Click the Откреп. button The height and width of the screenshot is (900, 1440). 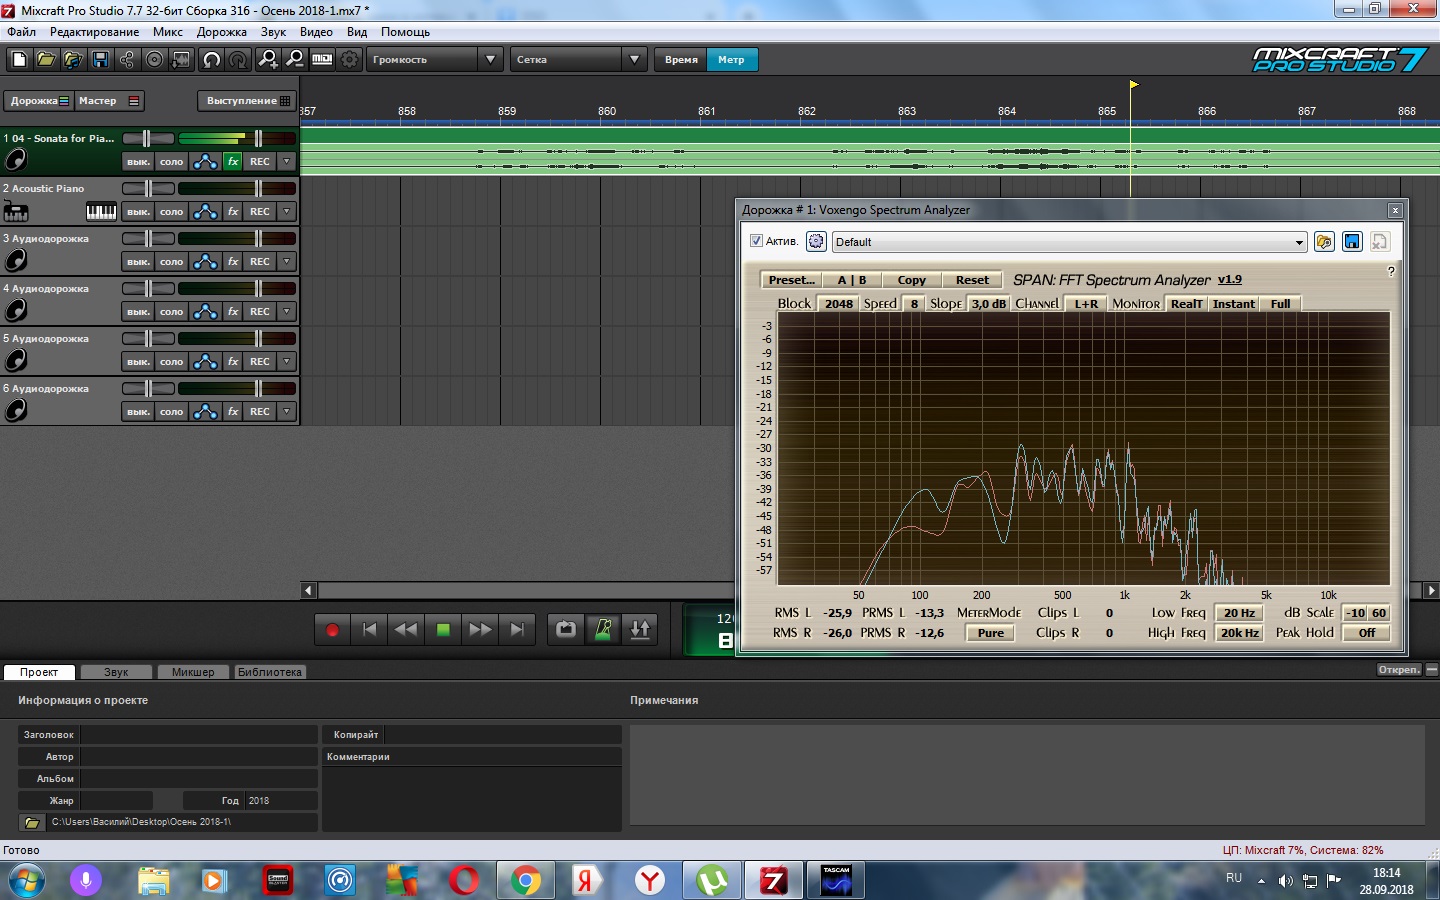[1399, 670]
